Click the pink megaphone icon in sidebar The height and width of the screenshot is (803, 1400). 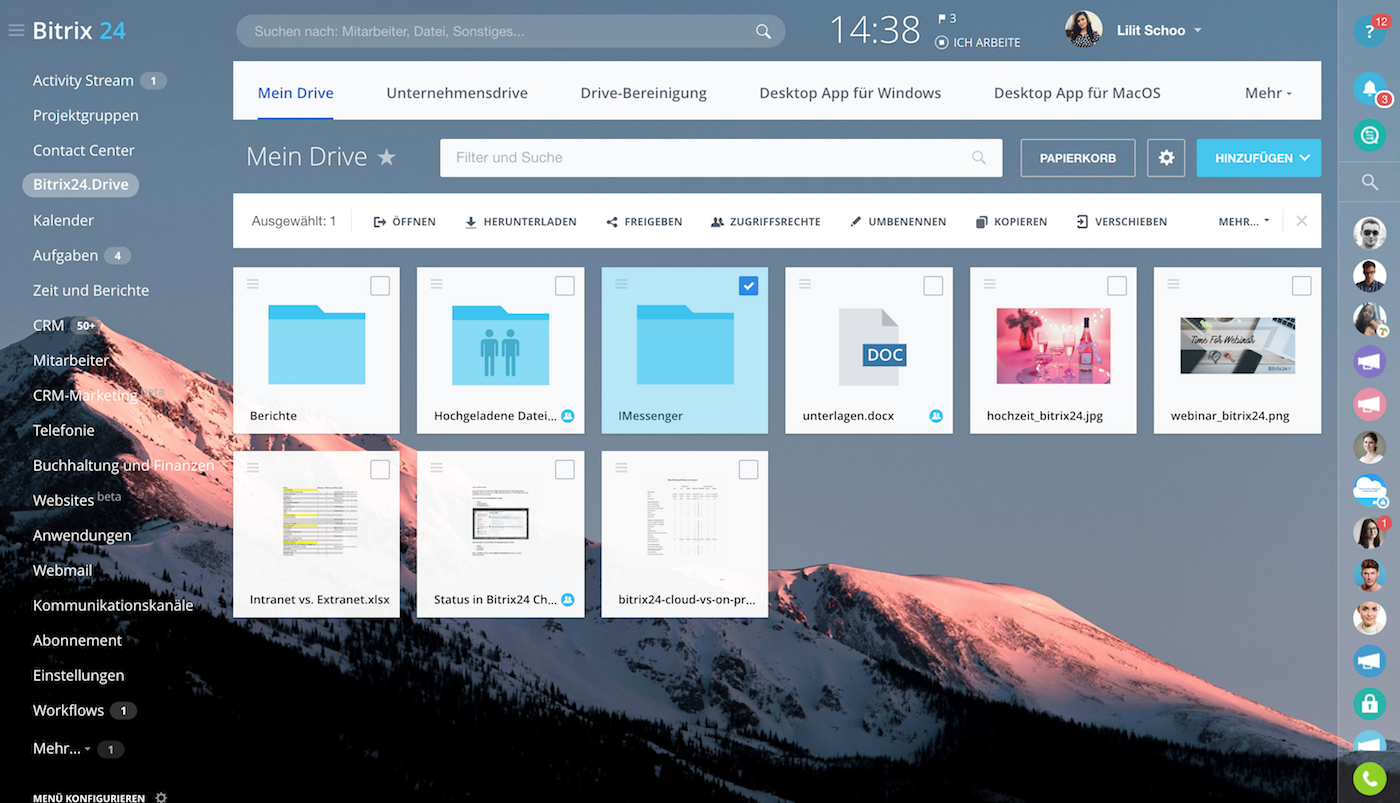(x=1369, y=404)
